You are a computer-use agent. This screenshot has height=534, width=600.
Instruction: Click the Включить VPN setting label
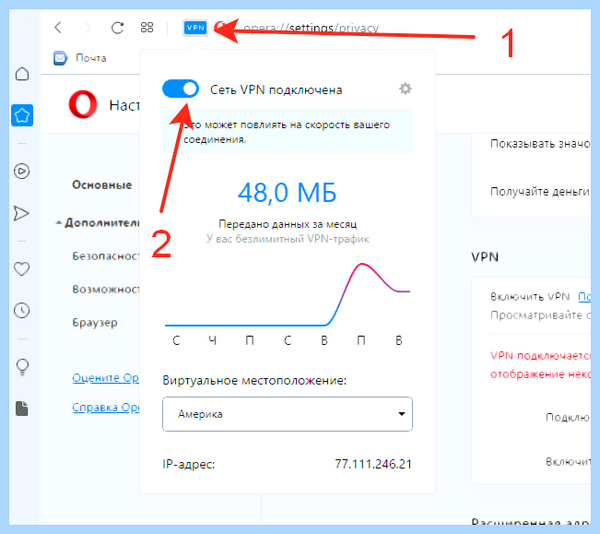pyautogui.click(x=530, y=296)
